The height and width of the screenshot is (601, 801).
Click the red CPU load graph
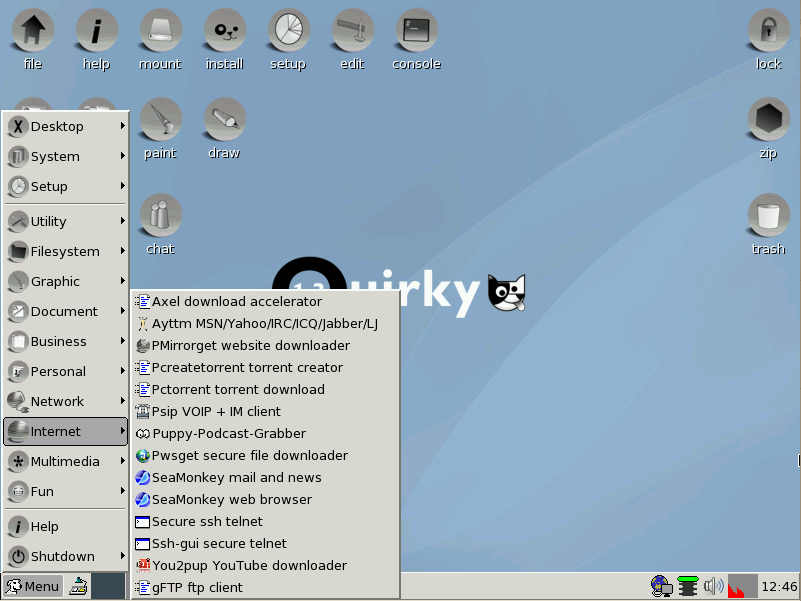(742, 586)
